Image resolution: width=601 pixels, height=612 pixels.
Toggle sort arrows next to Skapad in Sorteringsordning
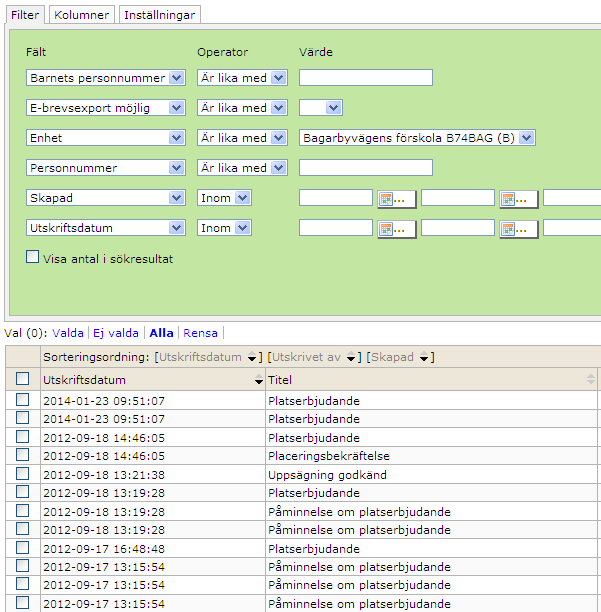(x=423, y=357)
